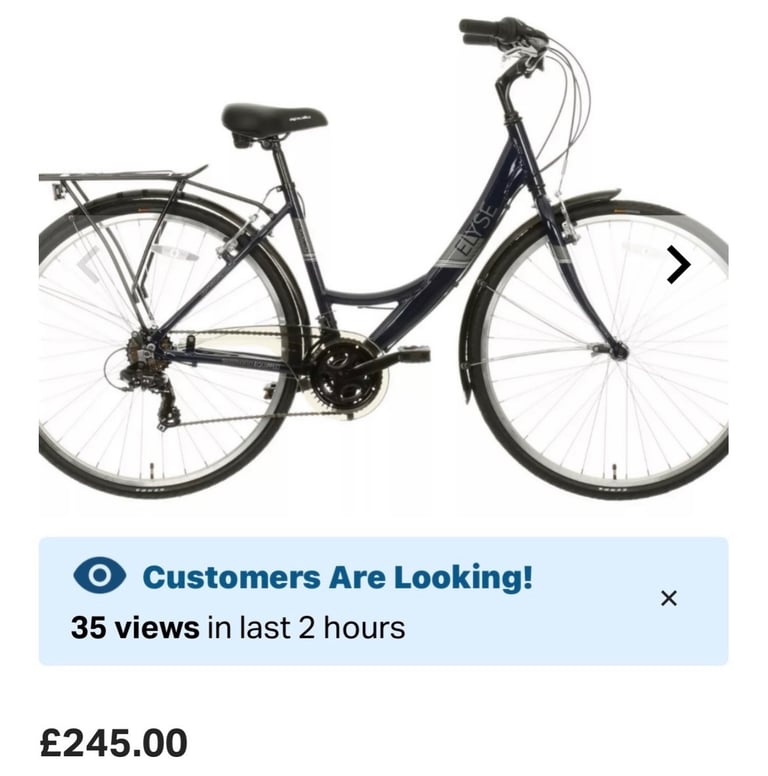Viewport: 768px width, 776px height.
Task: Select the 35 views text
Action: 135,628
